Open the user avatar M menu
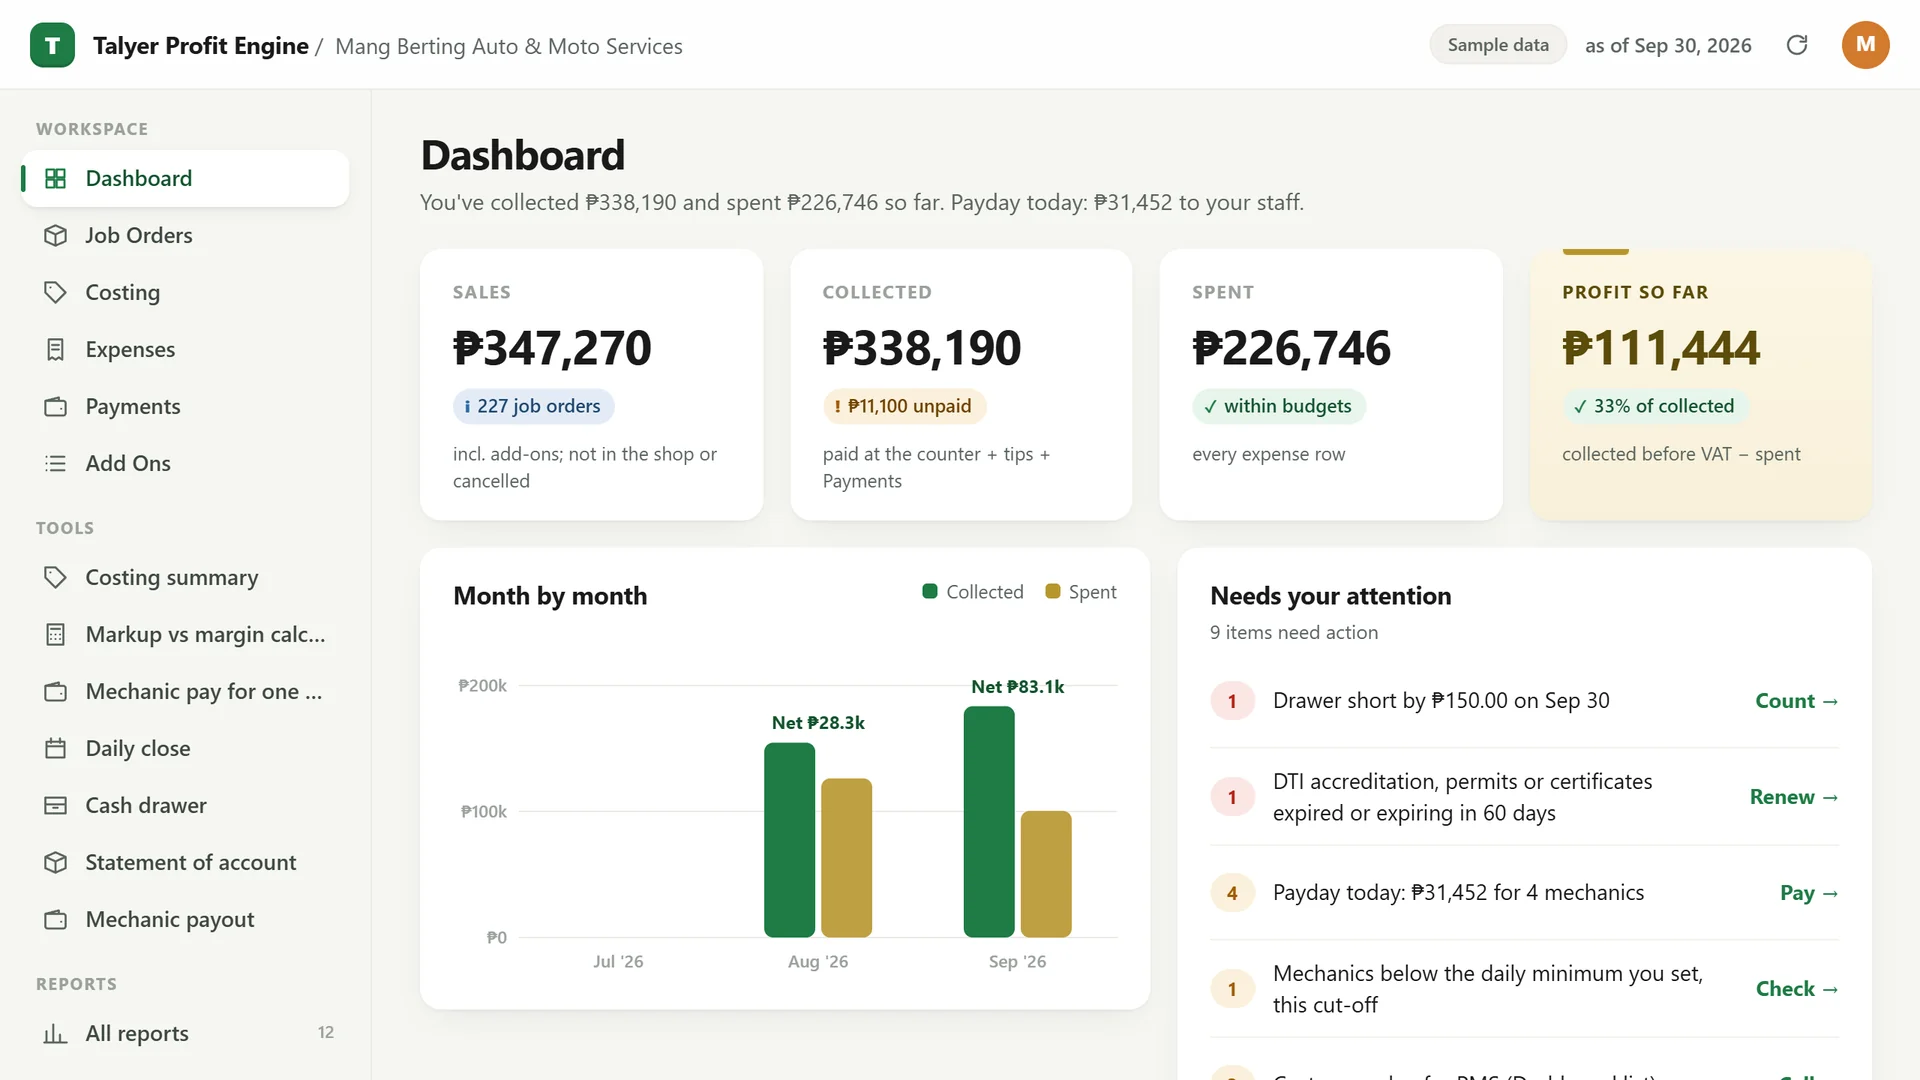Screen dimensions: 1920x1080 click(x=1865, y=45)
